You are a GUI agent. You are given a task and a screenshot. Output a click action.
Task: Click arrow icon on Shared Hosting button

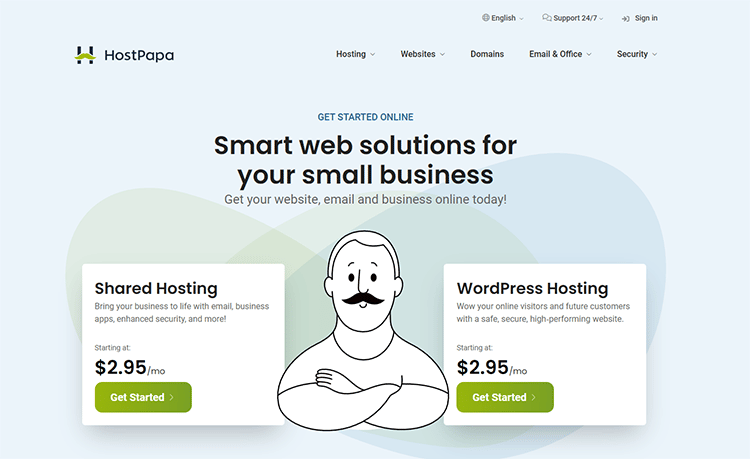[x=171, y=397]
